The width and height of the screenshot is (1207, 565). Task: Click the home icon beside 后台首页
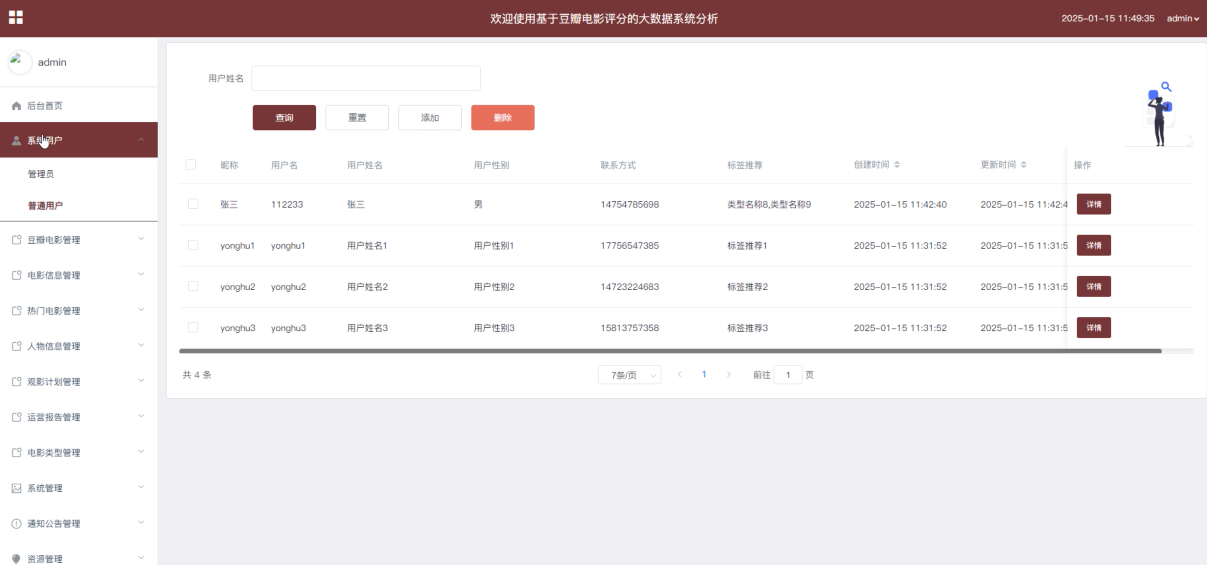click(16, 106)
